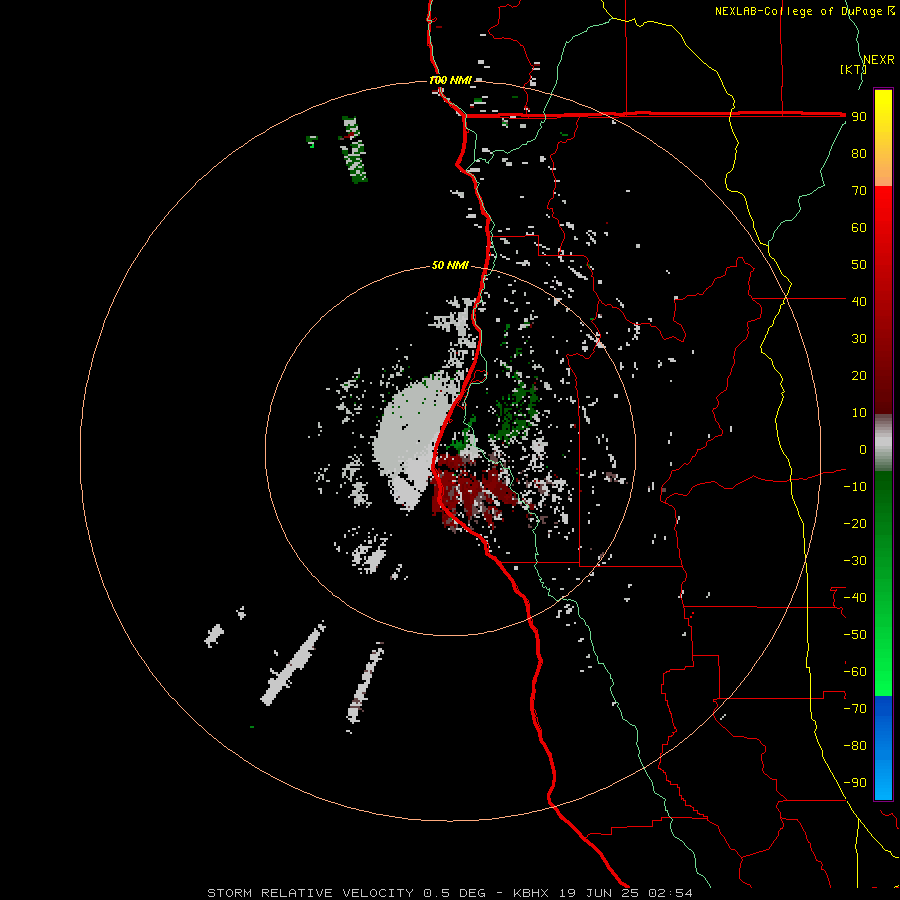Click the -90 value on velocity scale

click(855, 783)
